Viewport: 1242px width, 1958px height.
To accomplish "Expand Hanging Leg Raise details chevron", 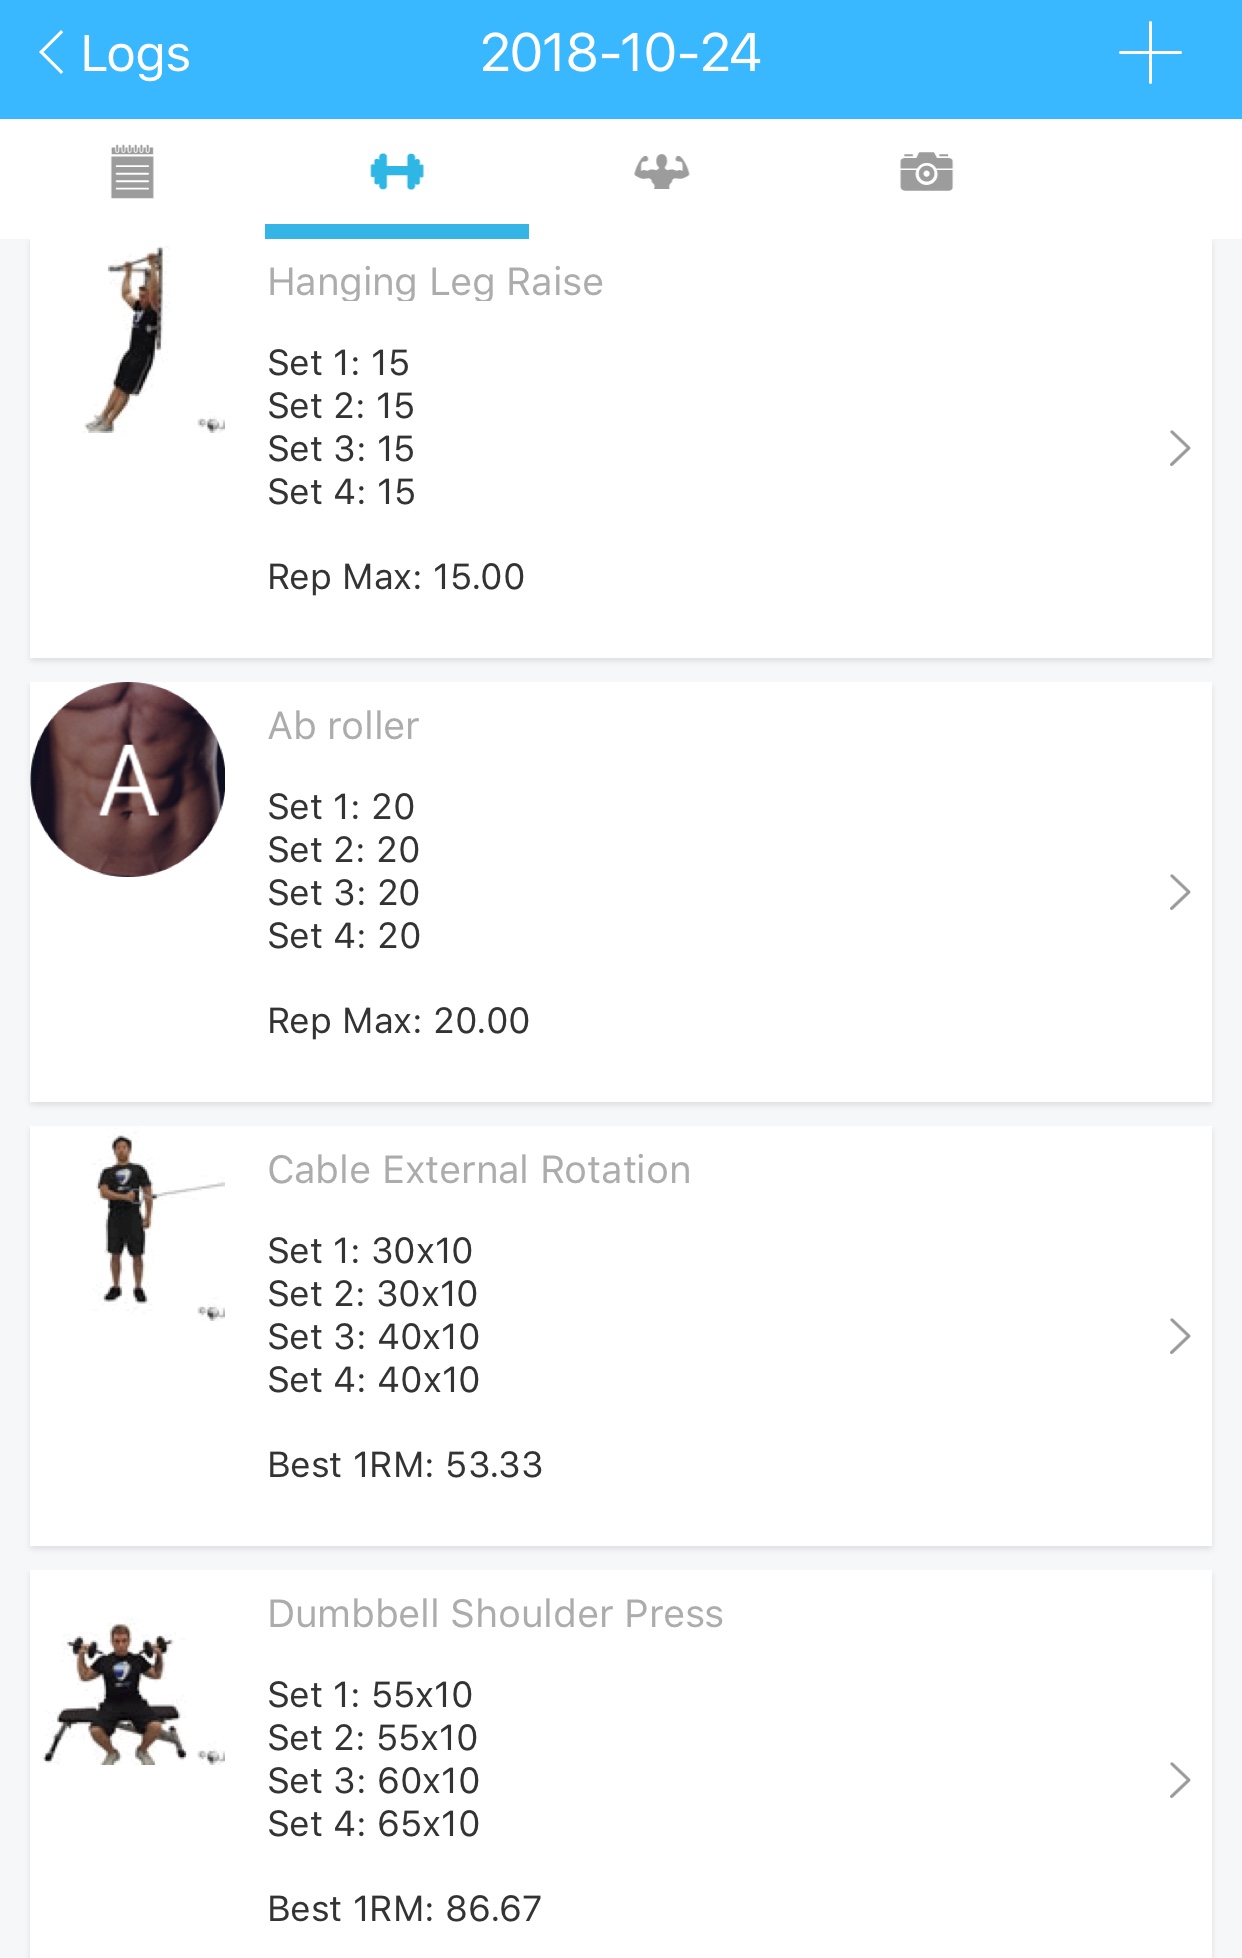I will pyautogui.click(x=1179, y=449).
